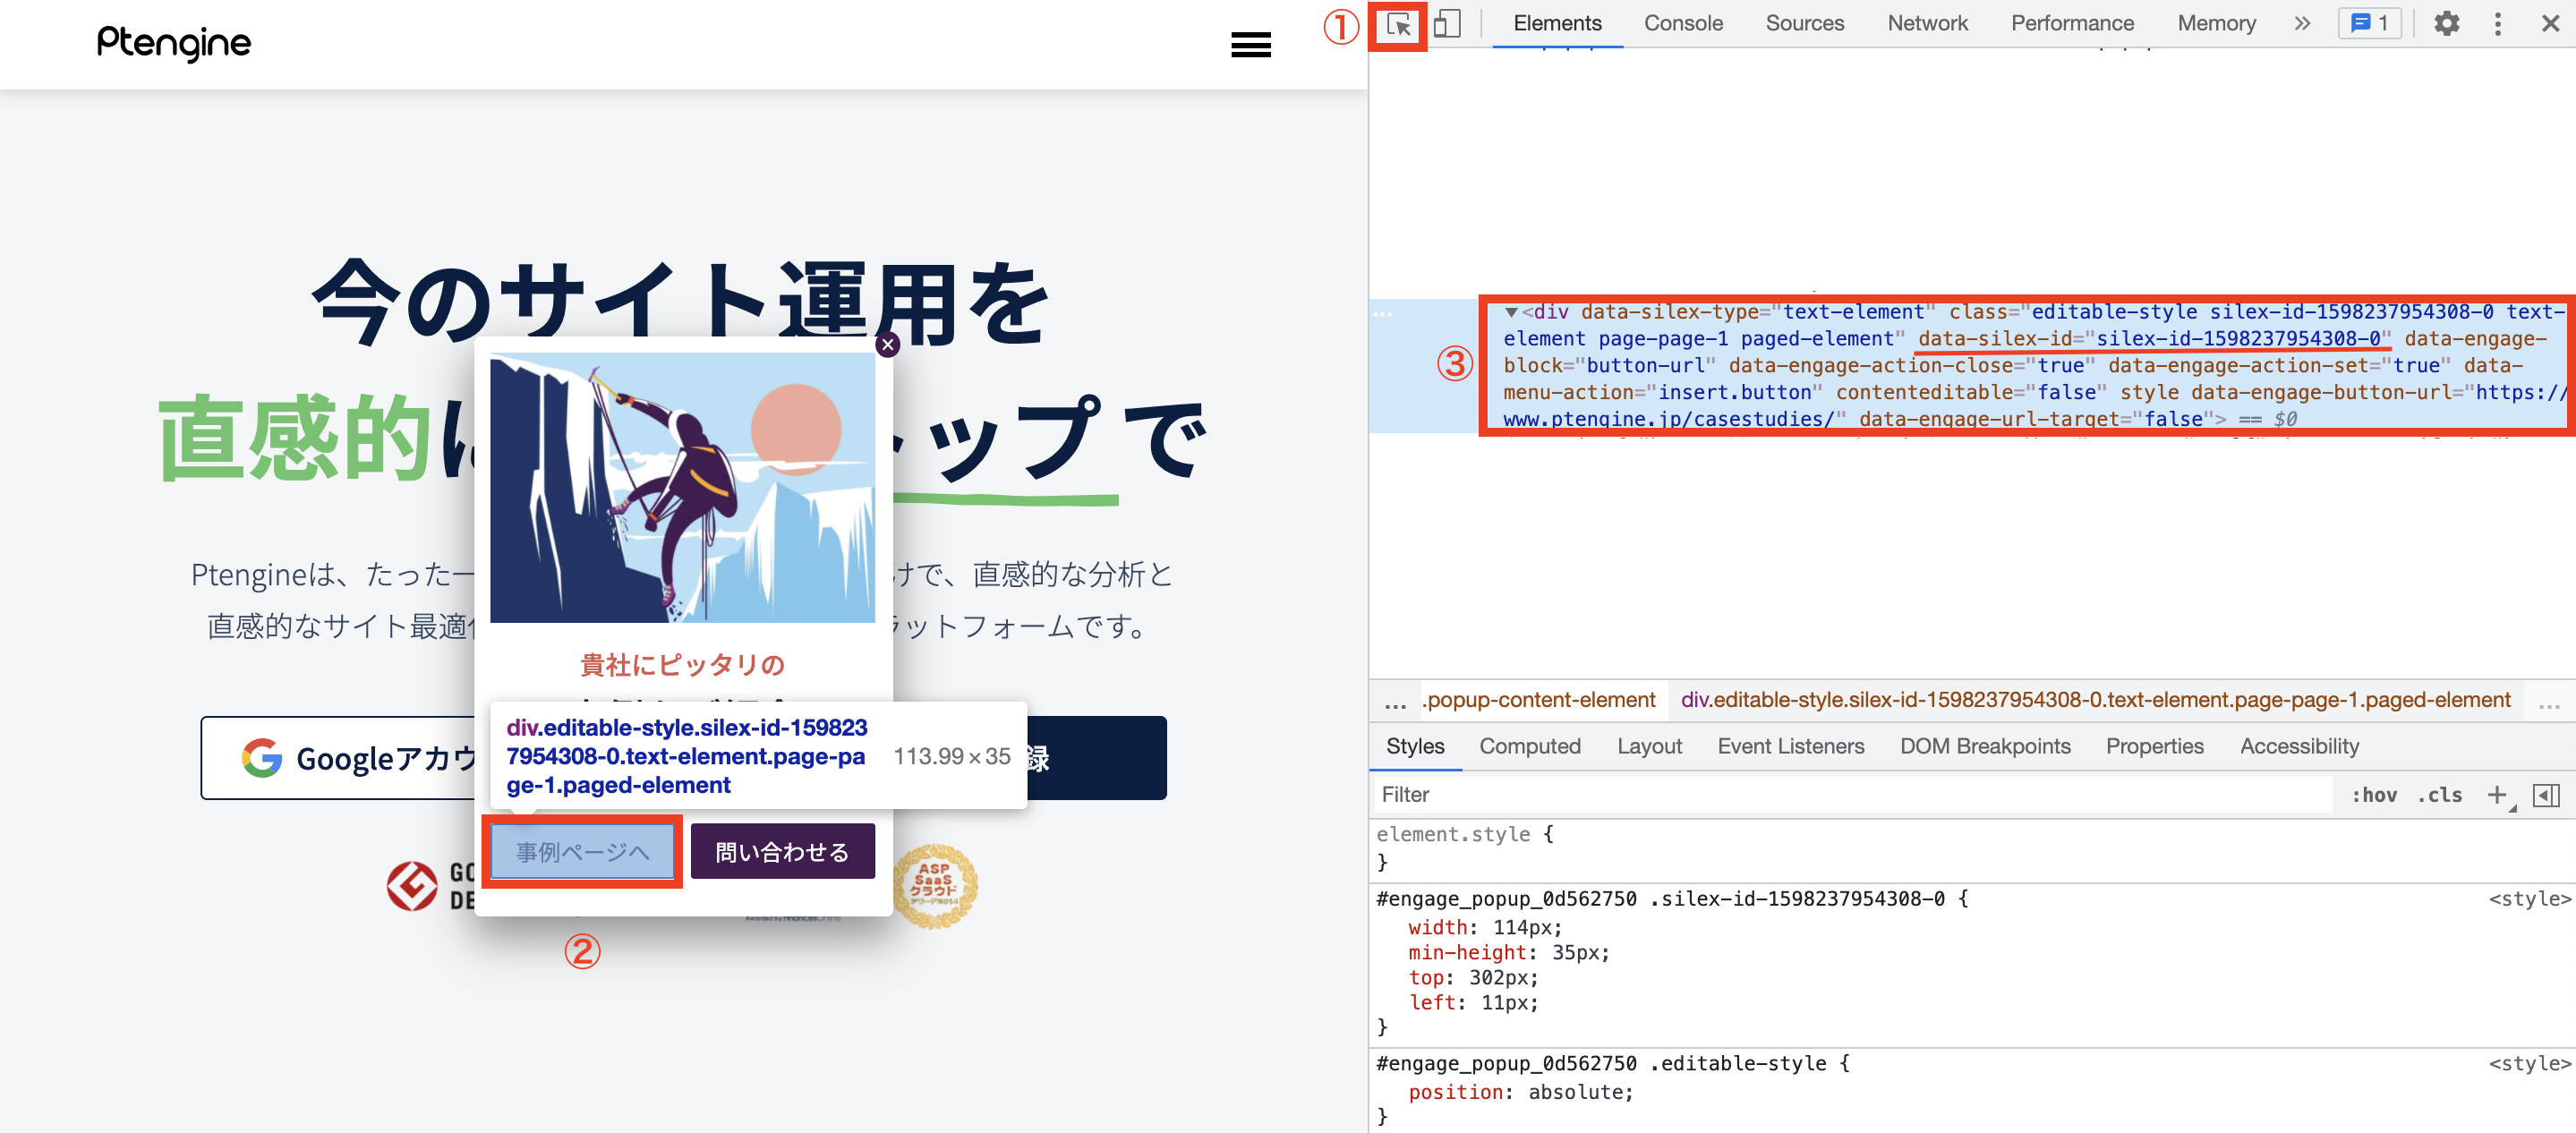
Task: Click the casestudies URL attribute value
Action: click(2035, 406)
